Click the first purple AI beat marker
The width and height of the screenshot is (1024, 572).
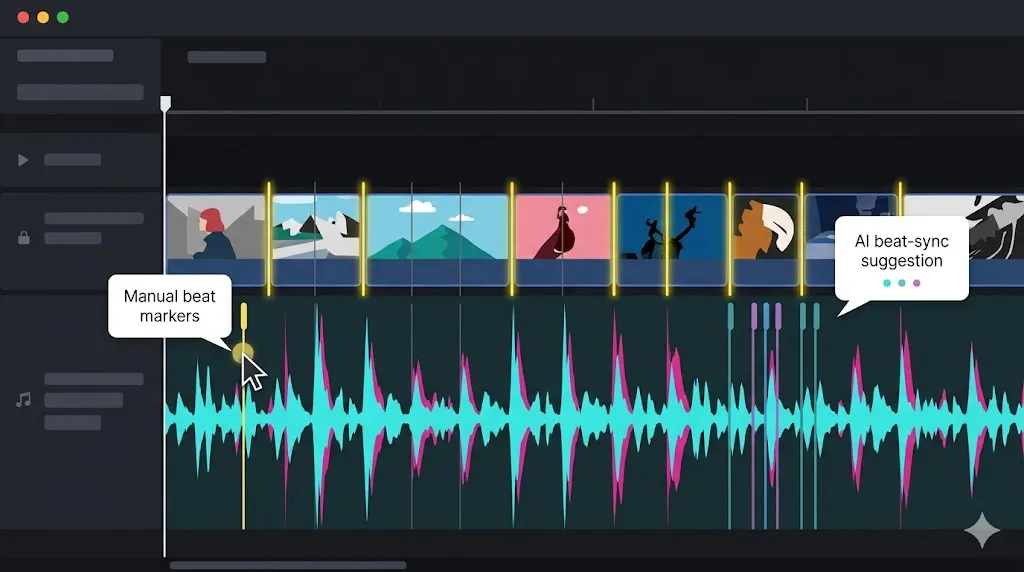click(754, 316)
